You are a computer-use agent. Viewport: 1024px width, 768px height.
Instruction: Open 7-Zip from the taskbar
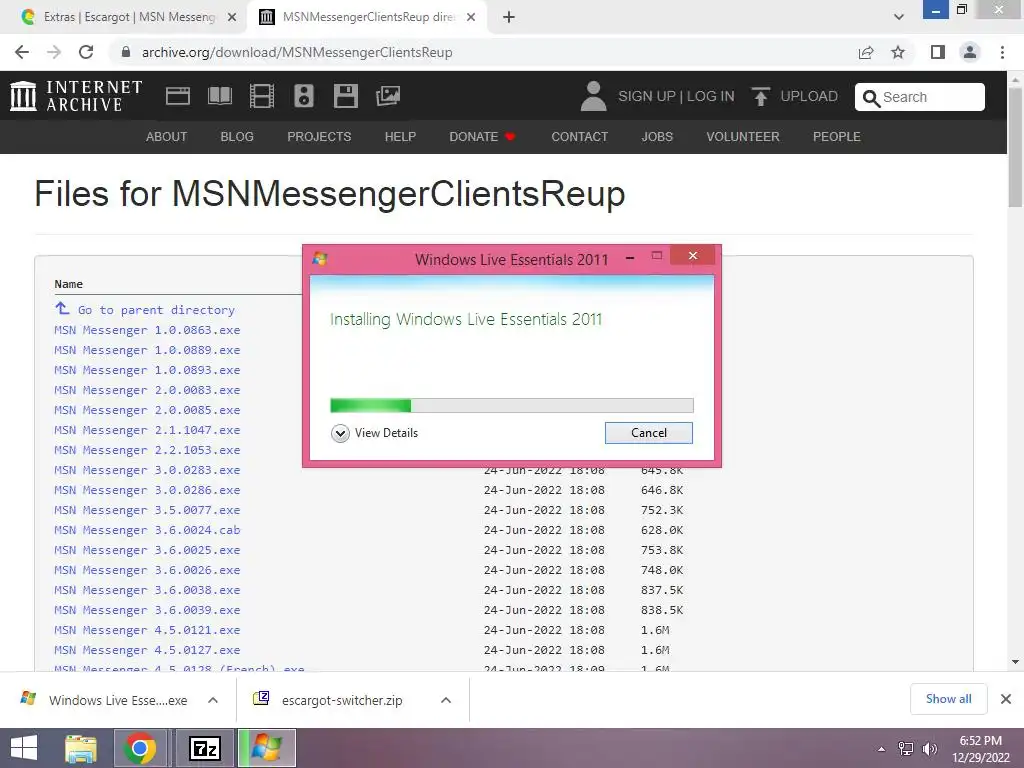pos(204,748)
